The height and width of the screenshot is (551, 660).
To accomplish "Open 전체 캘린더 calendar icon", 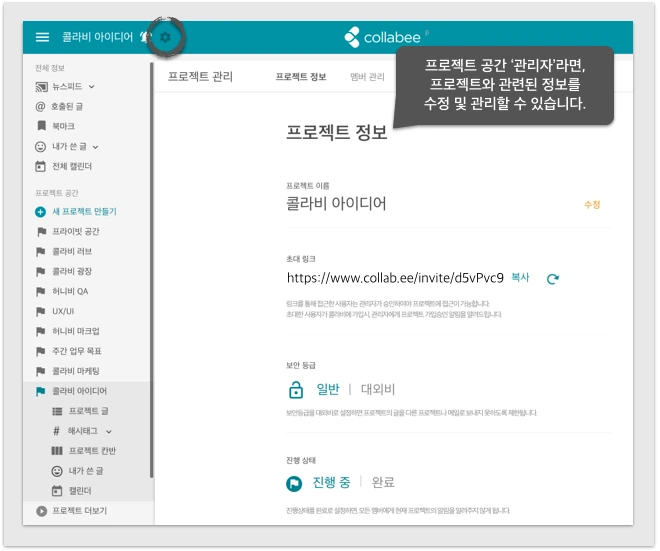I will 40,166.
